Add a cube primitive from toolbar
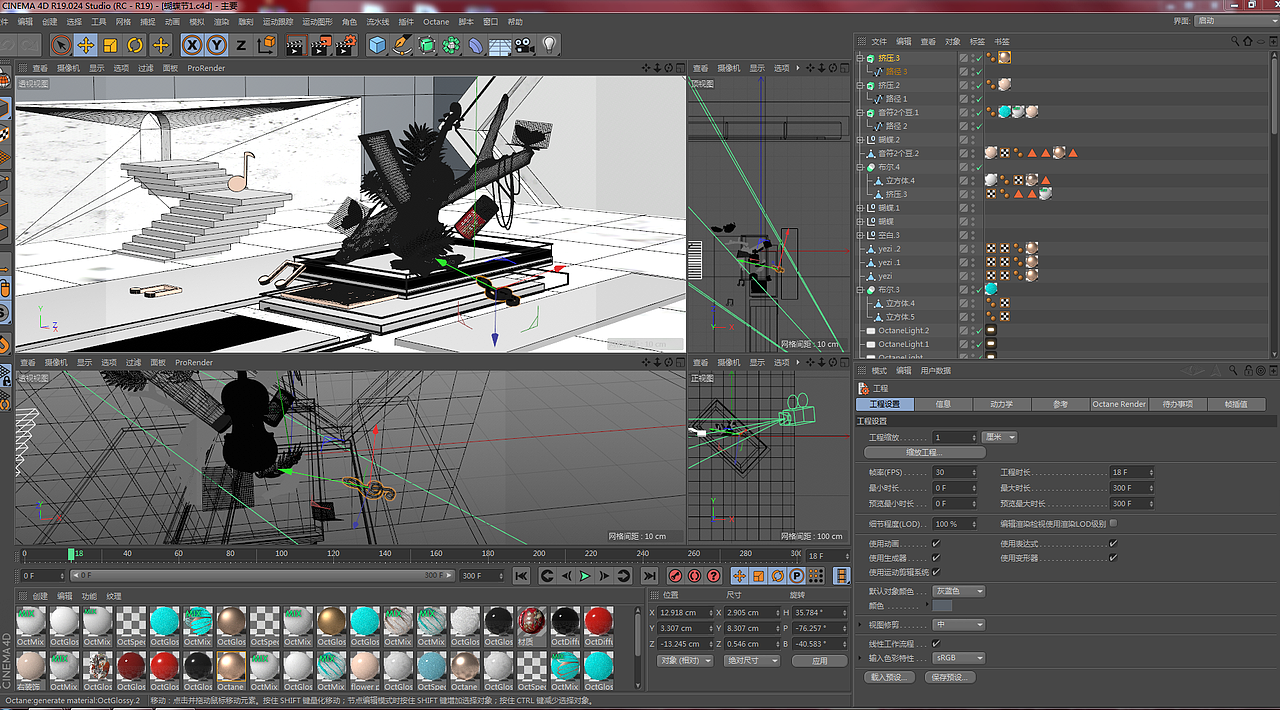The height and width of the screenshot is (710, 1280). click(377, 45)
